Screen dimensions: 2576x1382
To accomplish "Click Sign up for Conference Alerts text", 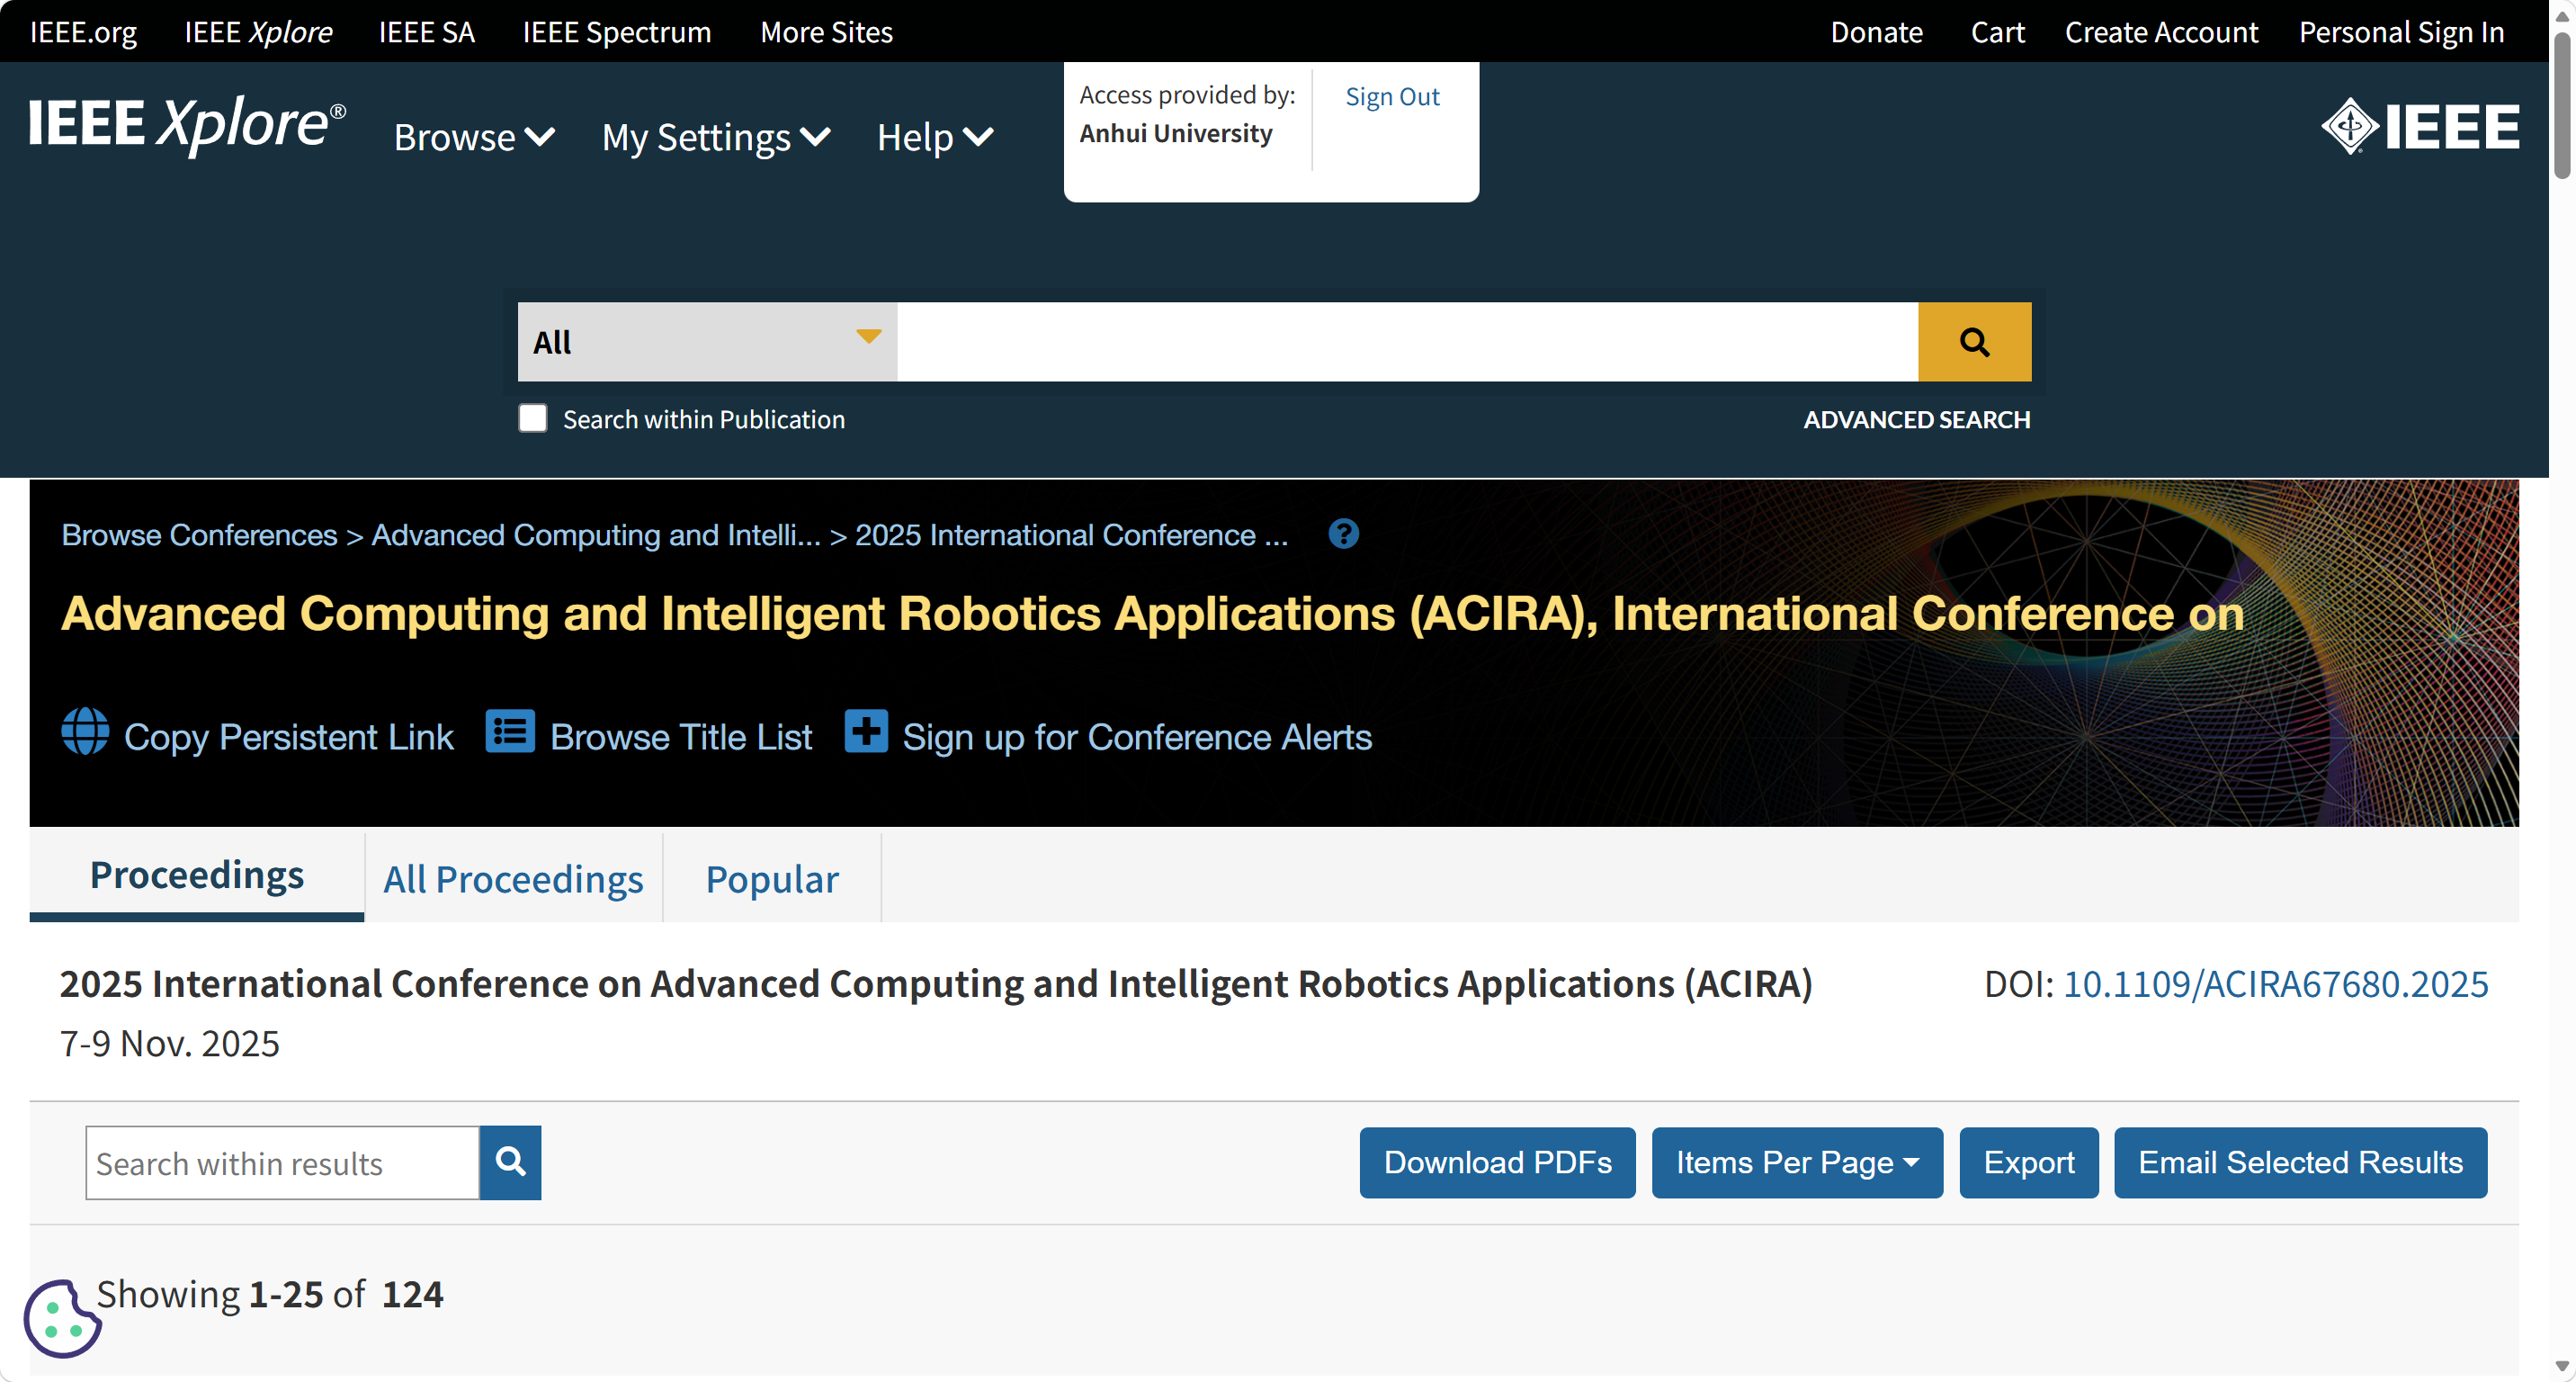I will point(1137,737).
